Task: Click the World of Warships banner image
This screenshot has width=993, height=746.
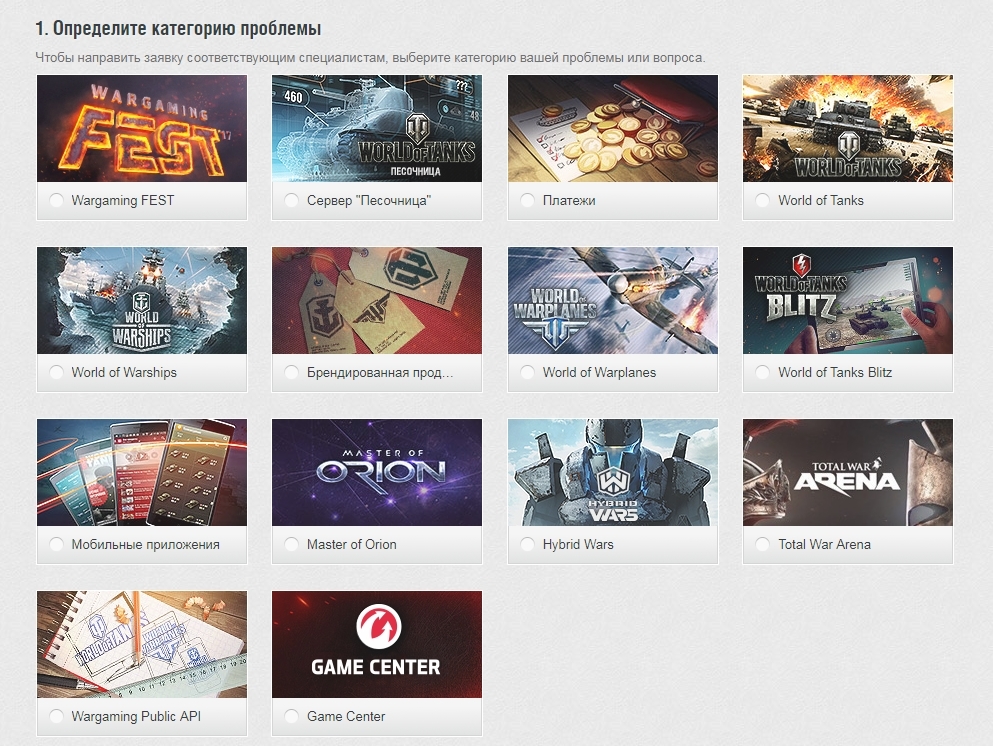Action: point(142,301)
